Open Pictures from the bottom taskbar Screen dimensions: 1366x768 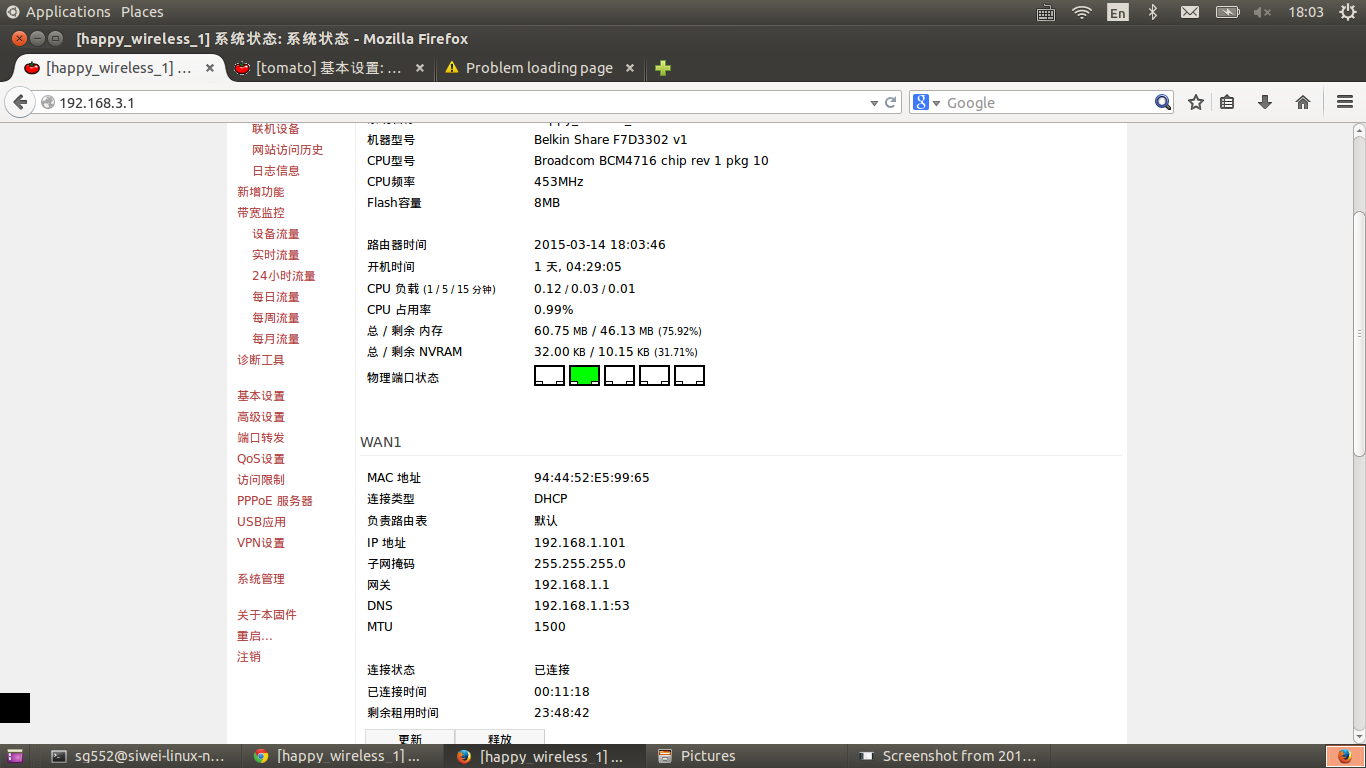[x=707, y=756]
